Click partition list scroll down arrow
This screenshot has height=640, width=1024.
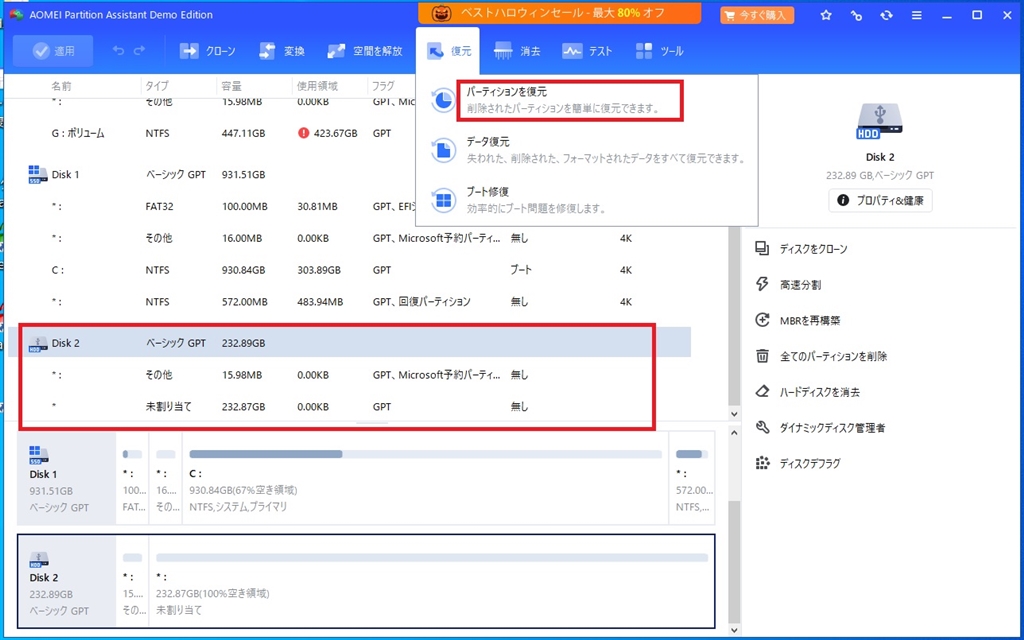(734, 414)
